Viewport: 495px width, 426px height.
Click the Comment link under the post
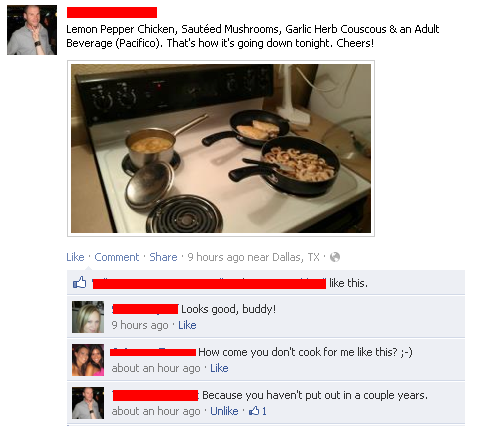pyautogui.click(x=117, y=257)
